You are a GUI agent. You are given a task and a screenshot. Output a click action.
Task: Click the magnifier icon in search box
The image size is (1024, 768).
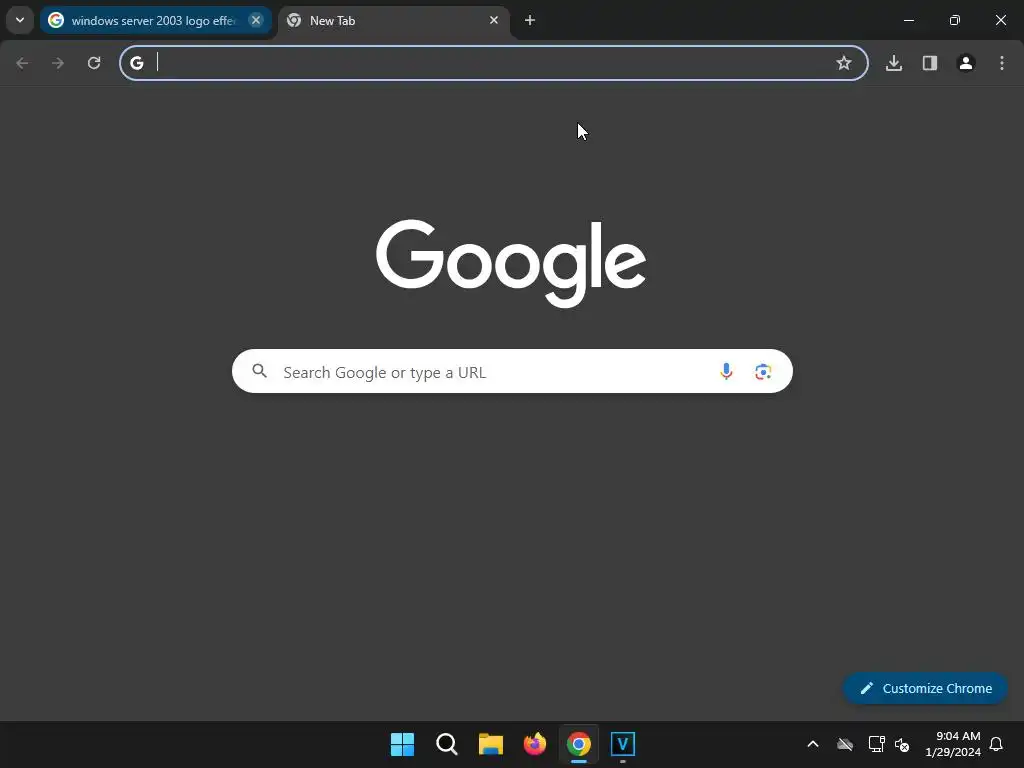(x=260, y=371)
